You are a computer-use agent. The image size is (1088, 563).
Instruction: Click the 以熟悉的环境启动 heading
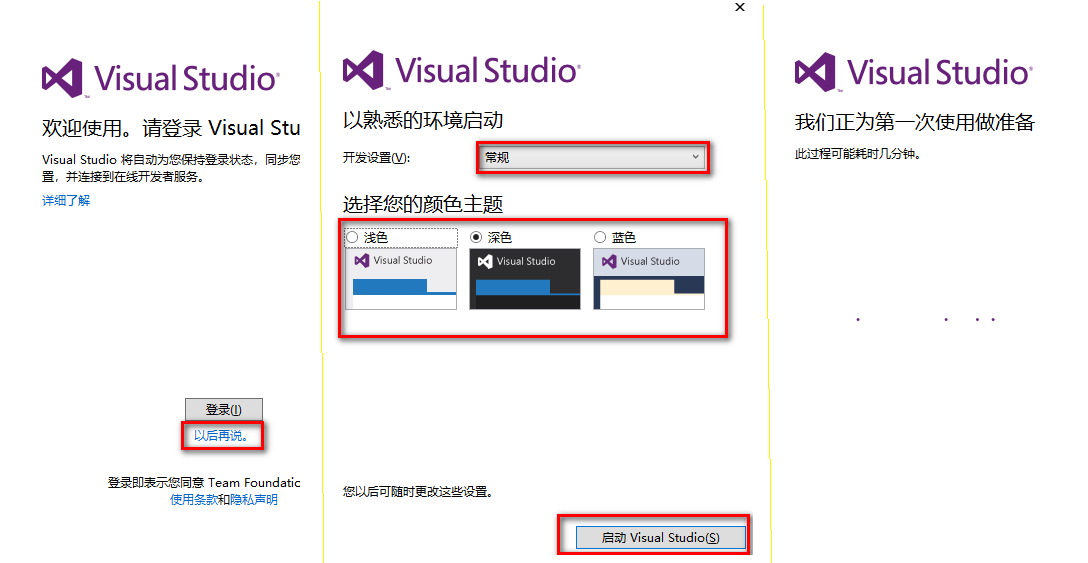(x=423, y=121)
